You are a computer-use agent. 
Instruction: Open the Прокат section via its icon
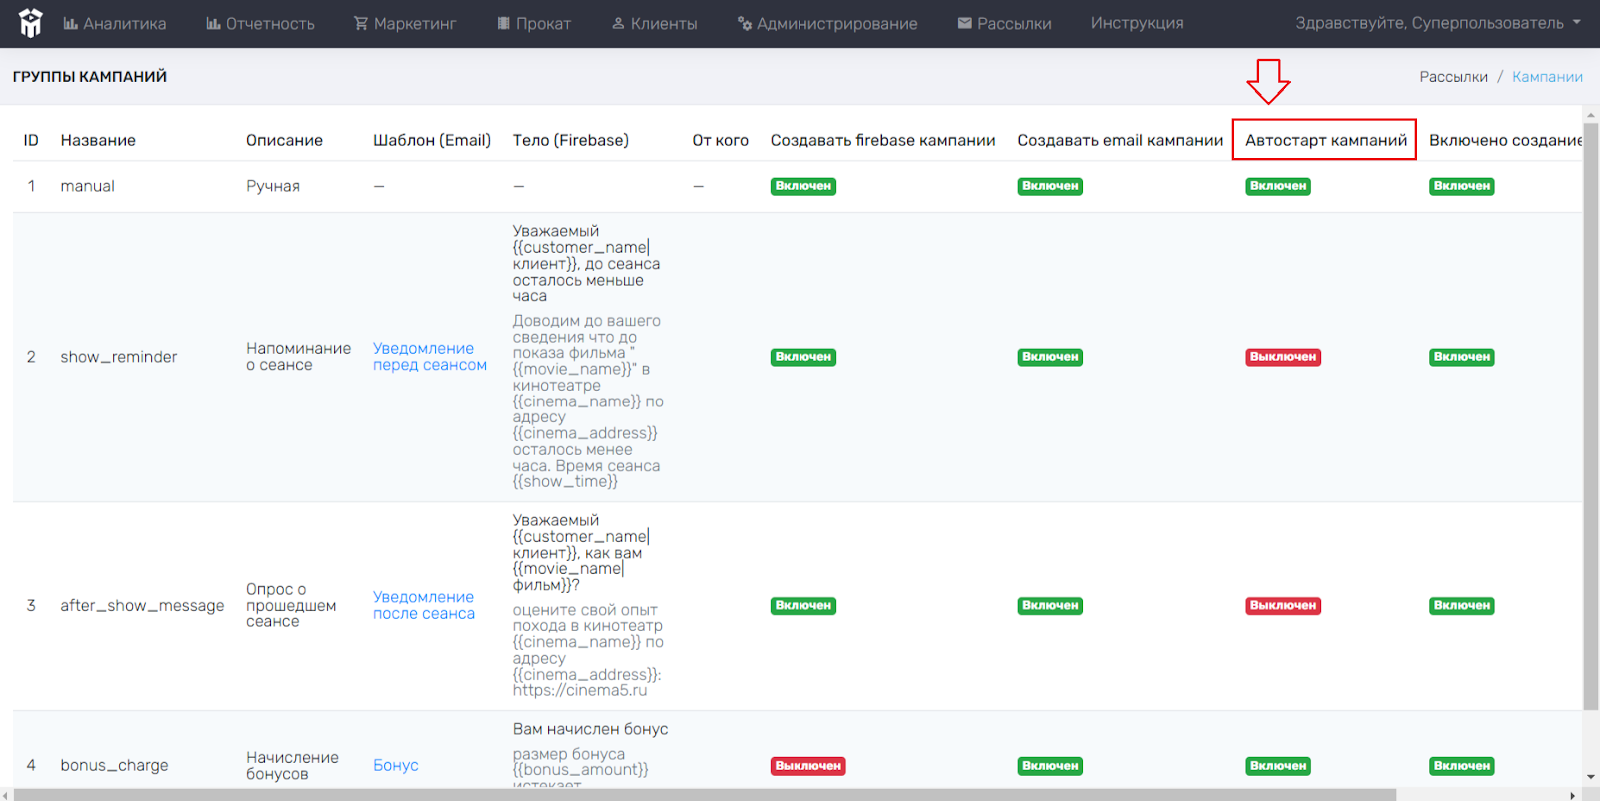pyautogui.click(x=504, y=23)
